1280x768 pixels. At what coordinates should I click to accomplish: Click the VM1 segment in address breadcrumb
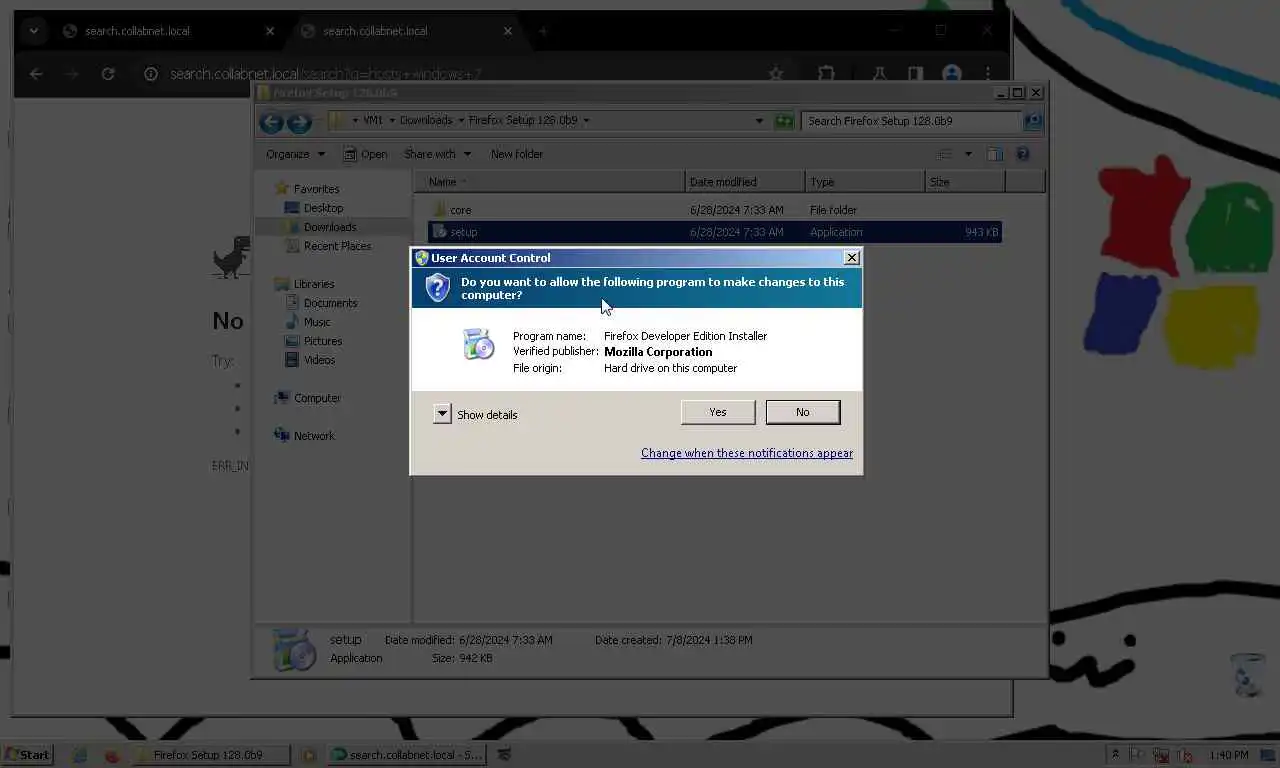coord(372,120)
